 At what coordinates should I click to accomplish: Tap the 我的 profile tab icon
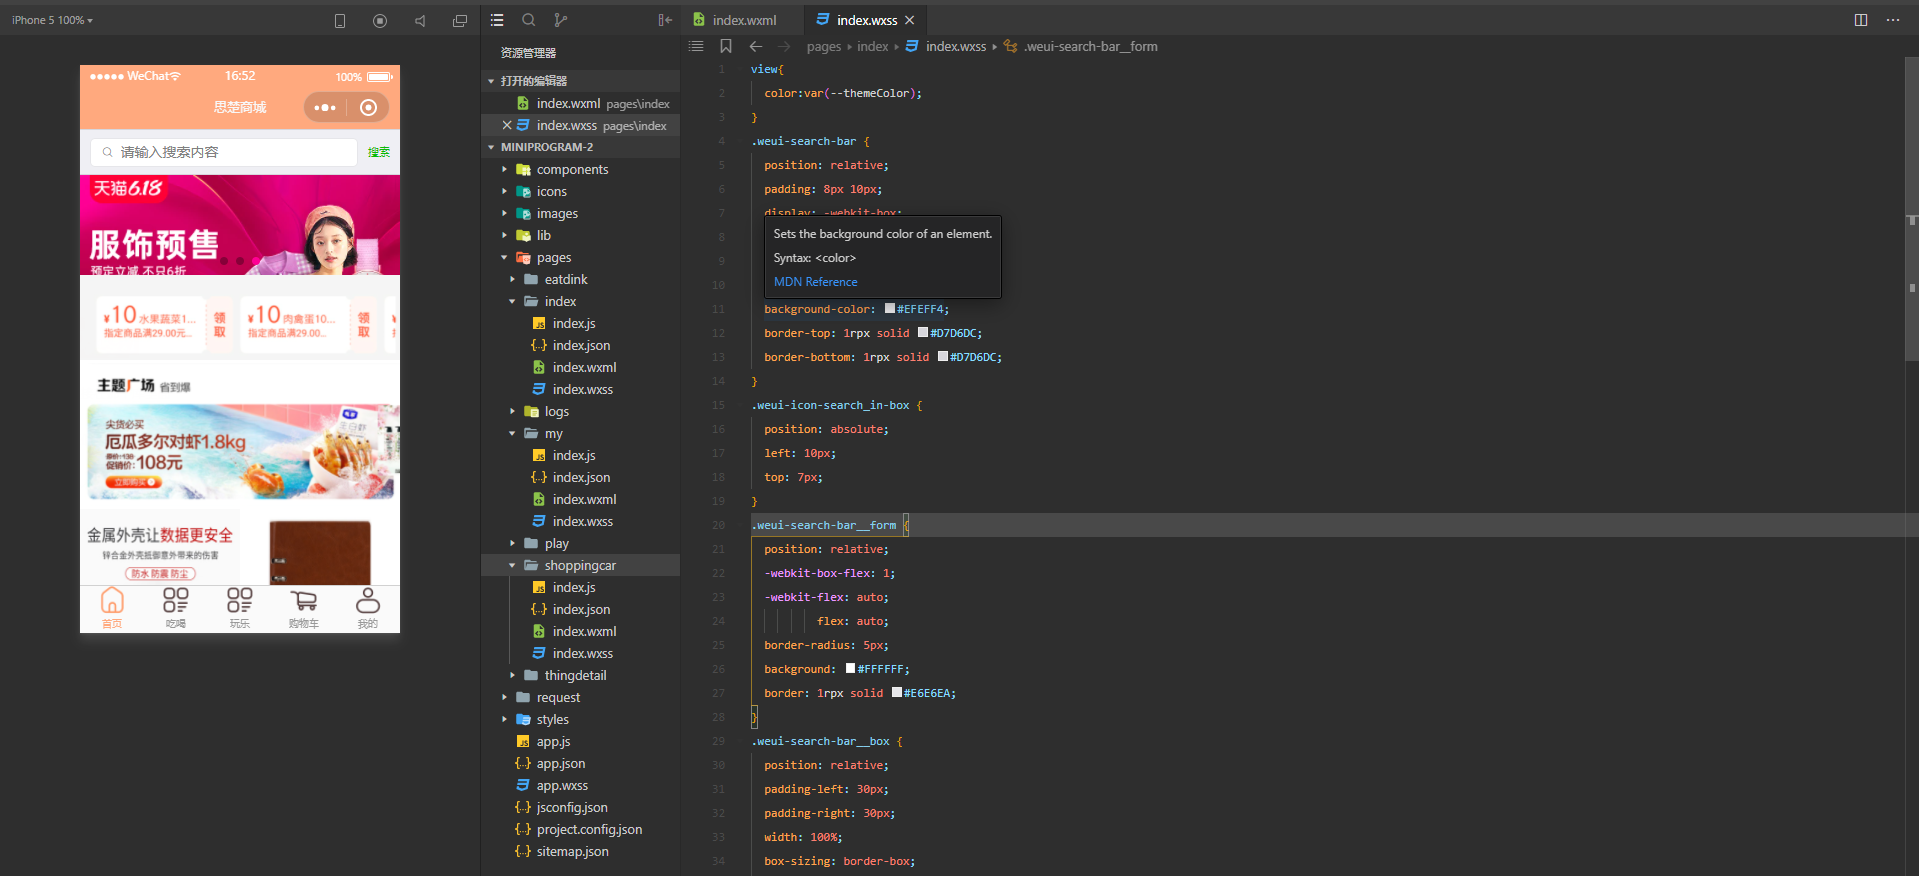pos(368,607)
